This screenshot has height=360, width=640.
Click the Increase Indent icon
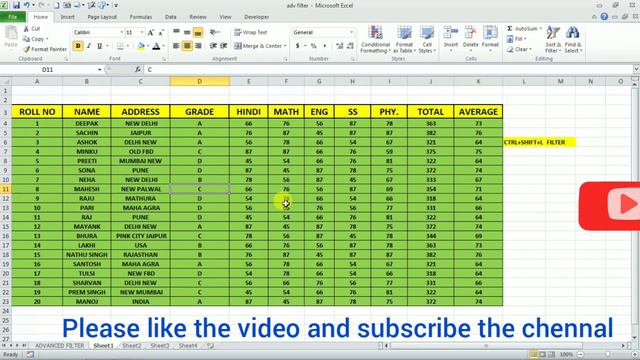pos(224,46)
